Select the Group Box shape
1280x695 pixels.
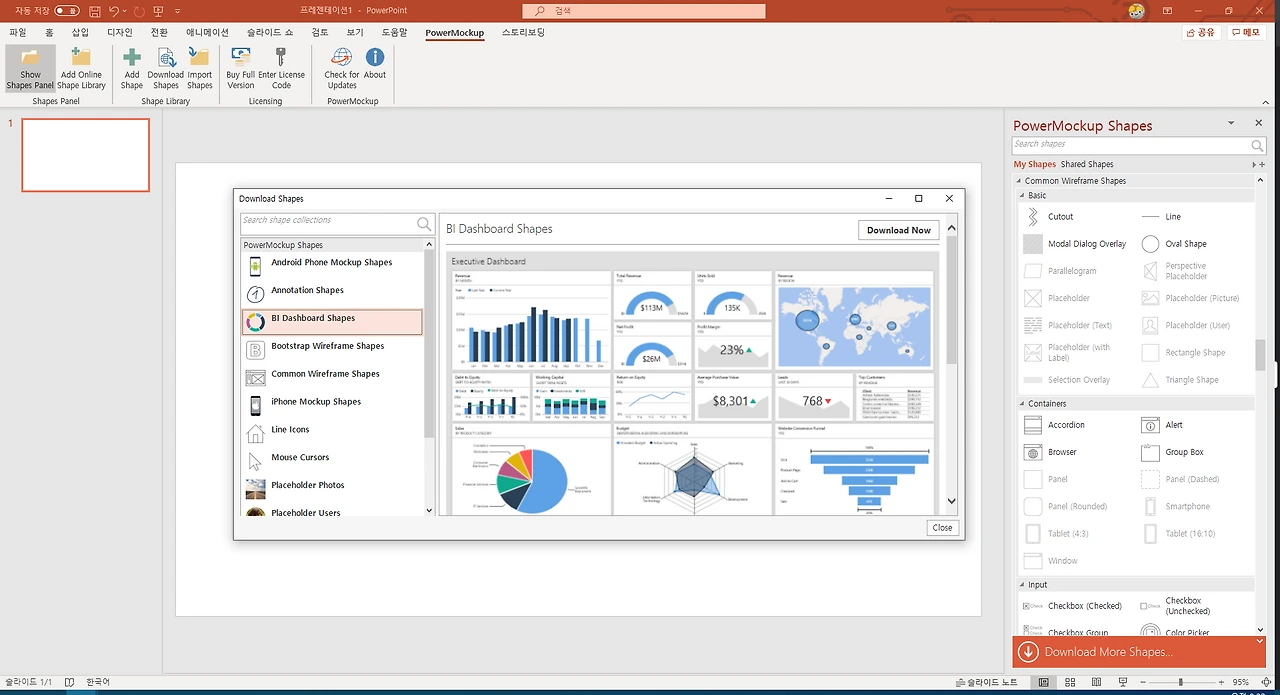point(1173,452)
